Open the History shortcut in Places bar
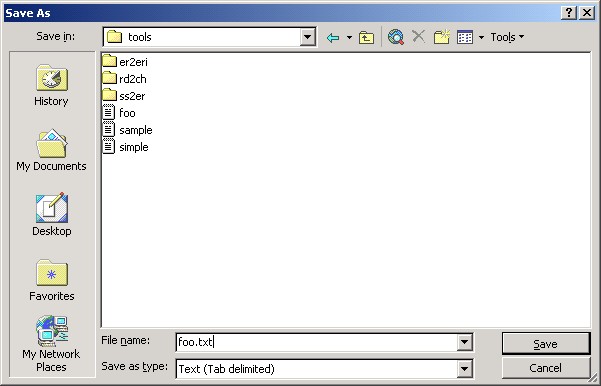The height and width of the screenshot is (386, 601). (x=52, y=86)
